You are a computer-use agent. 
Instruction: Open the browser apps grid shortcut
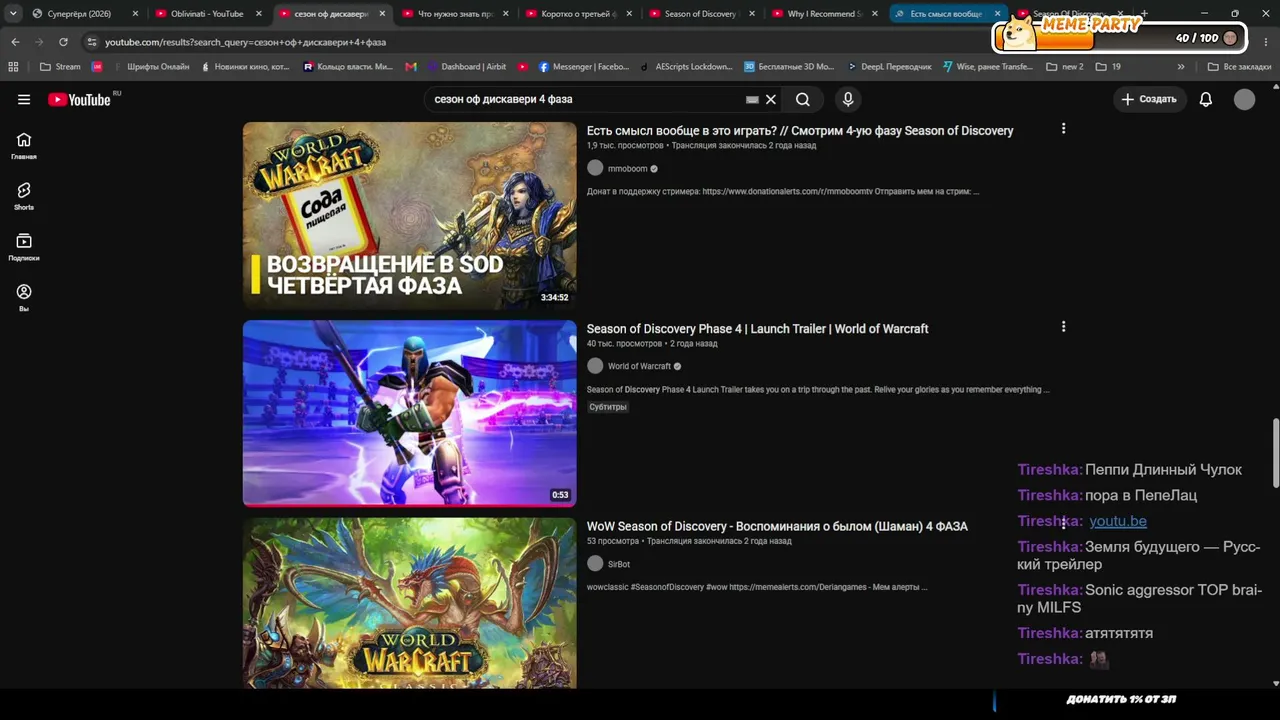tap(13, 67)
